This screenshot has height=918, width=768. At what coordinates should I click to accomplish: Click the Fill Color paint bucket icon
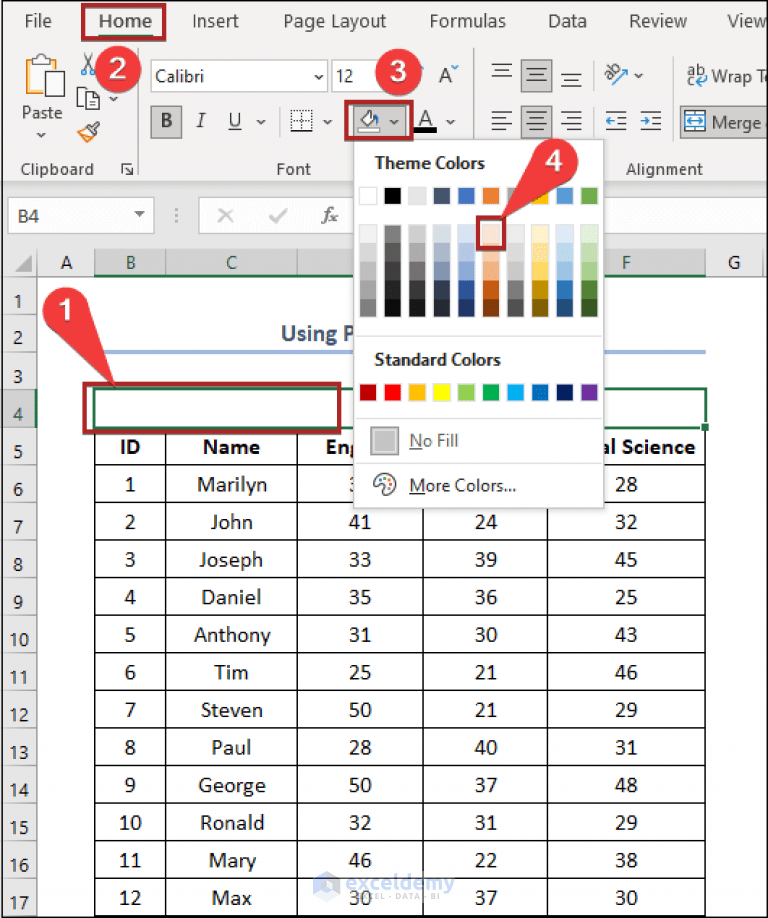coord(369,121)
